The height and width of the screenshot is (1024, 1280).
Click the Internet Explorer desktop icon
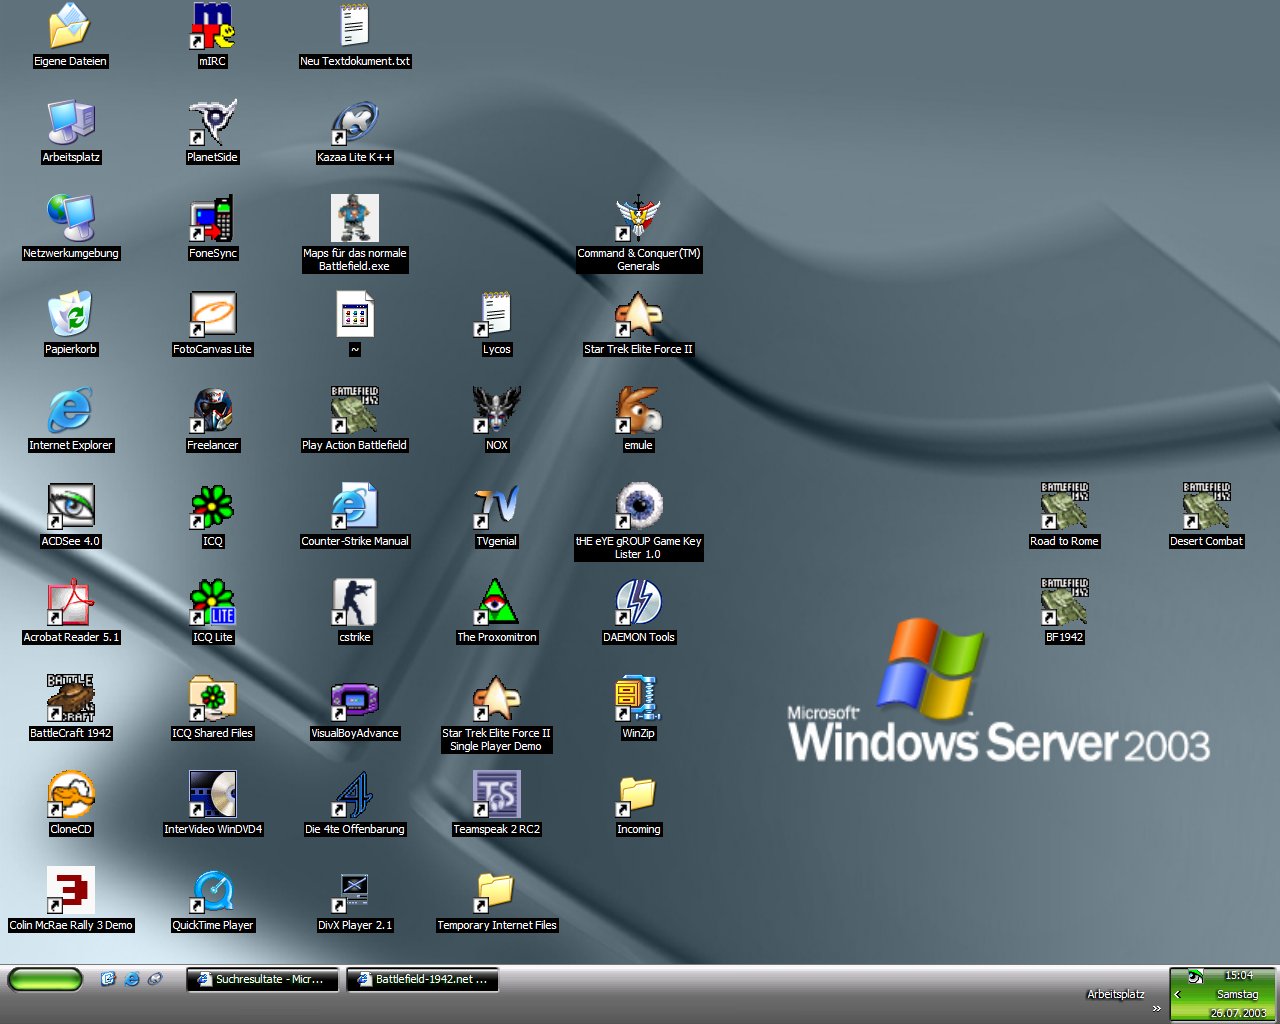(x=70, y=411)
